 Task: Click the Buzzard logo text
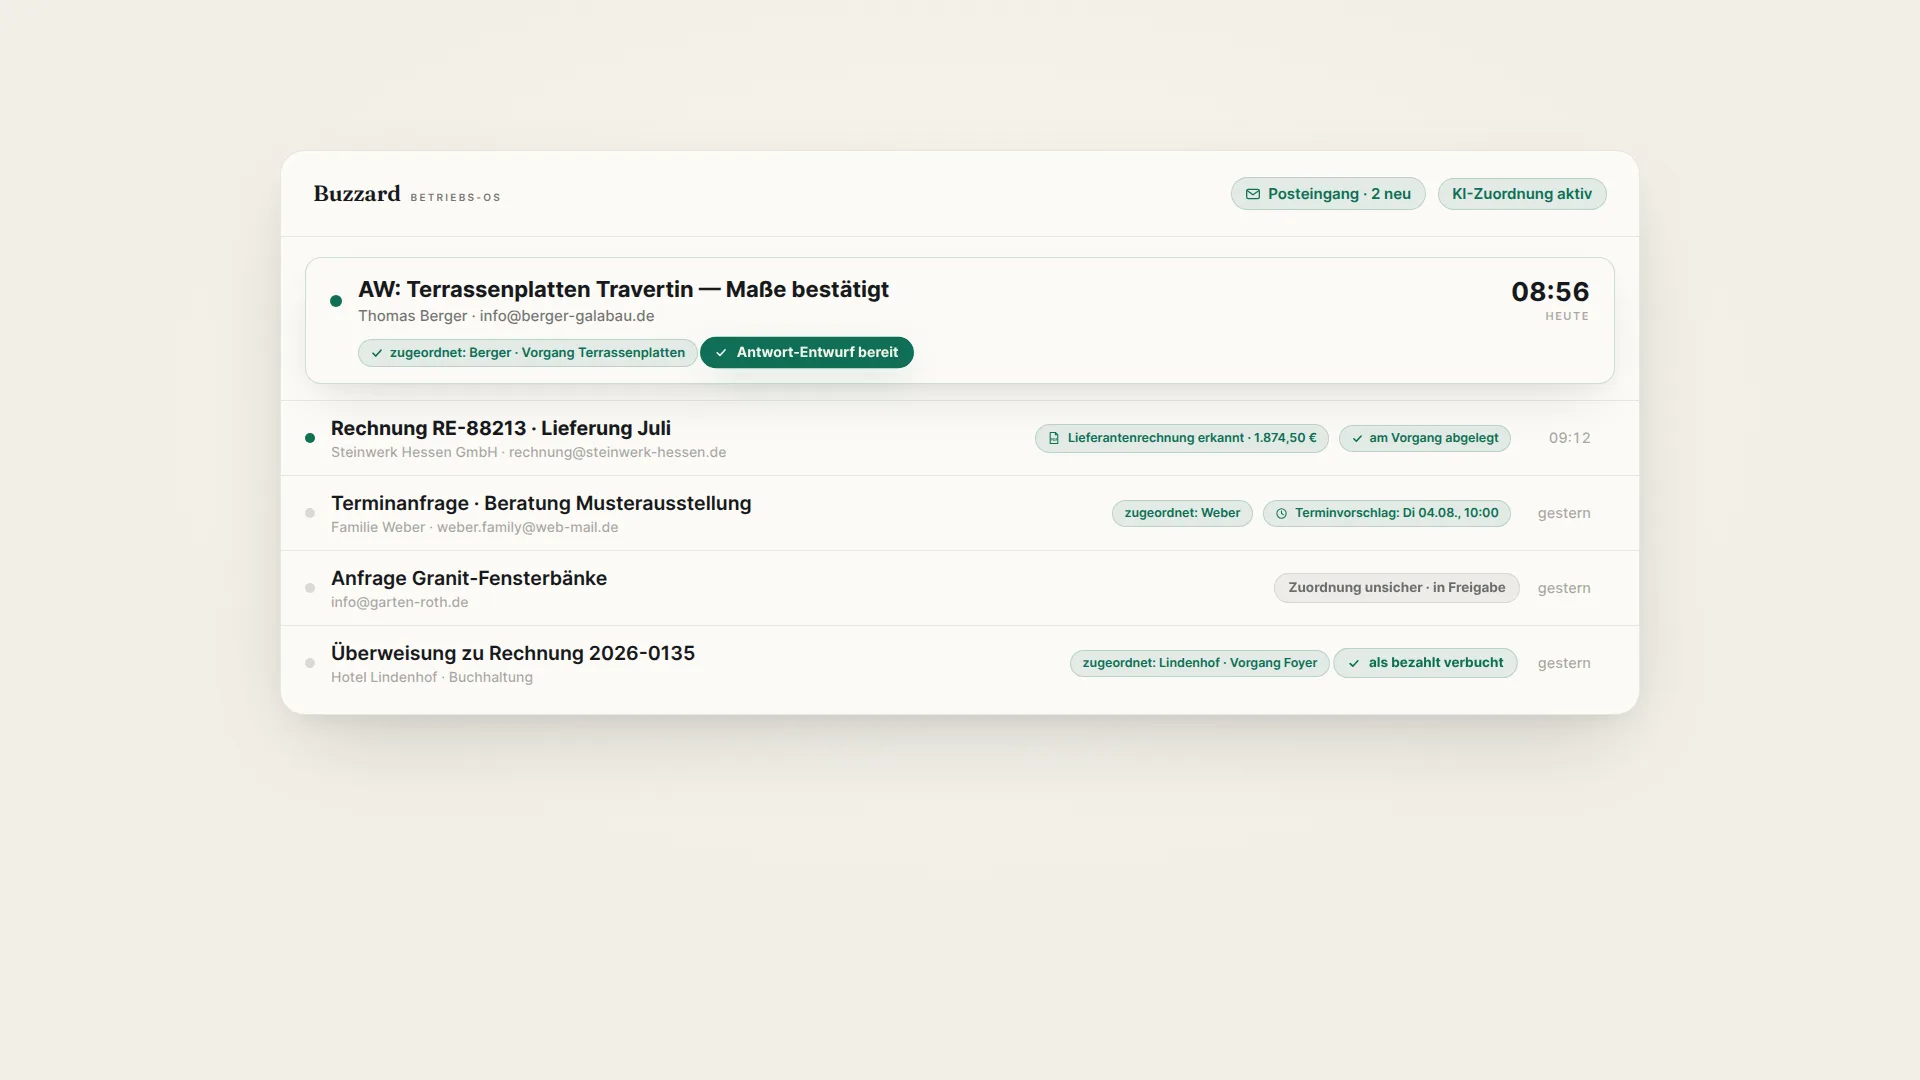coord(356,194)
